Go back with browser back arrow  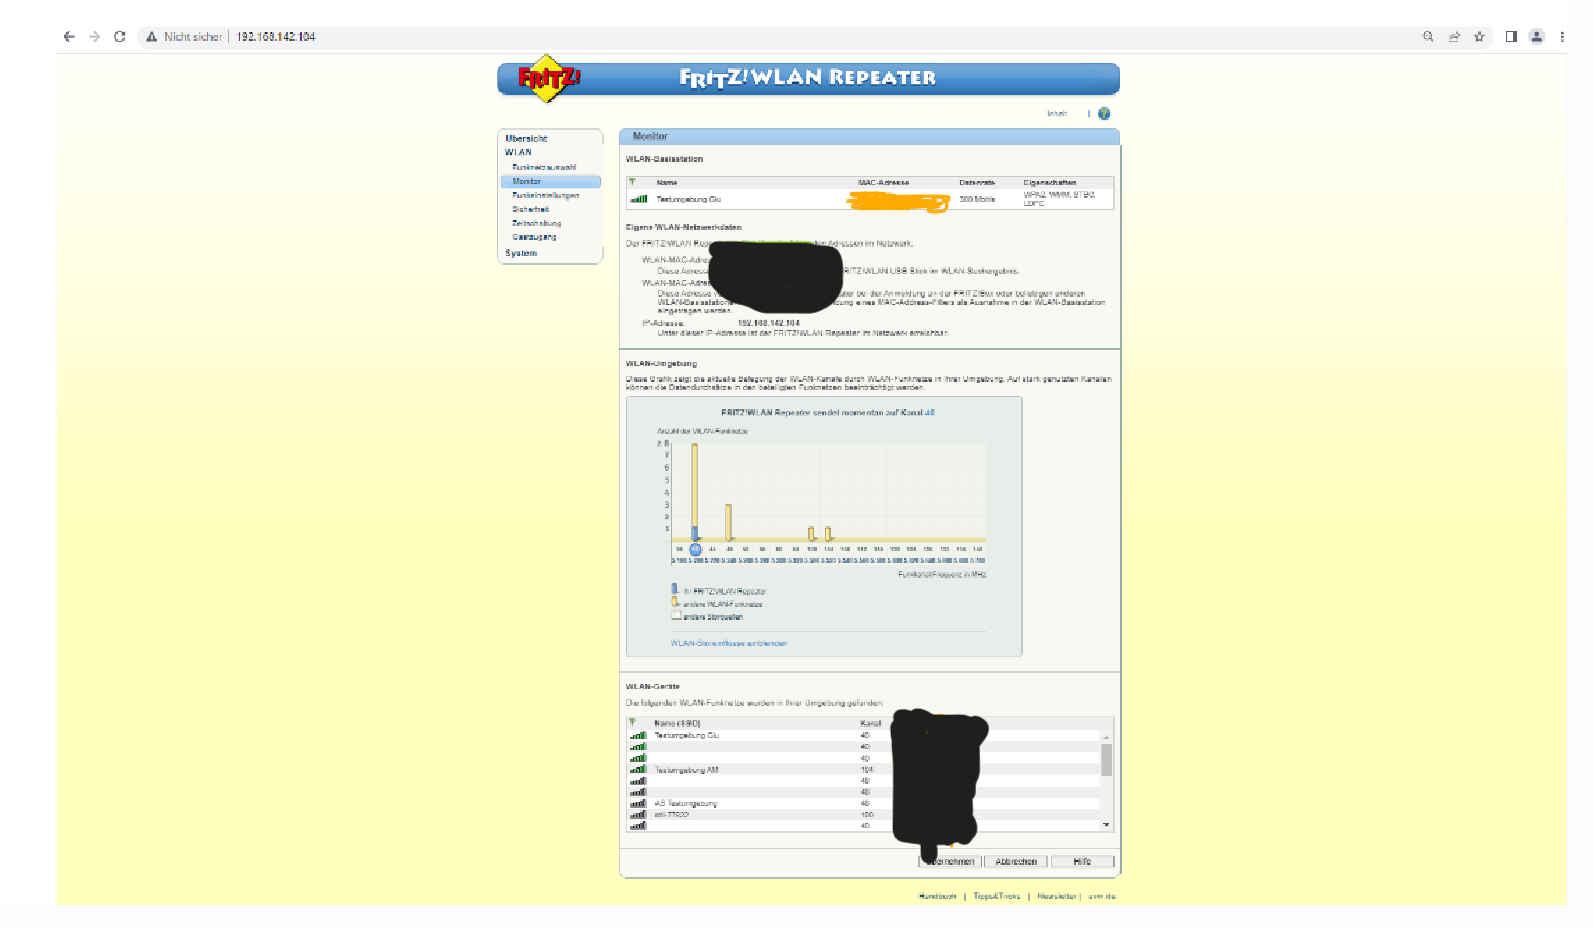(69, 37)
